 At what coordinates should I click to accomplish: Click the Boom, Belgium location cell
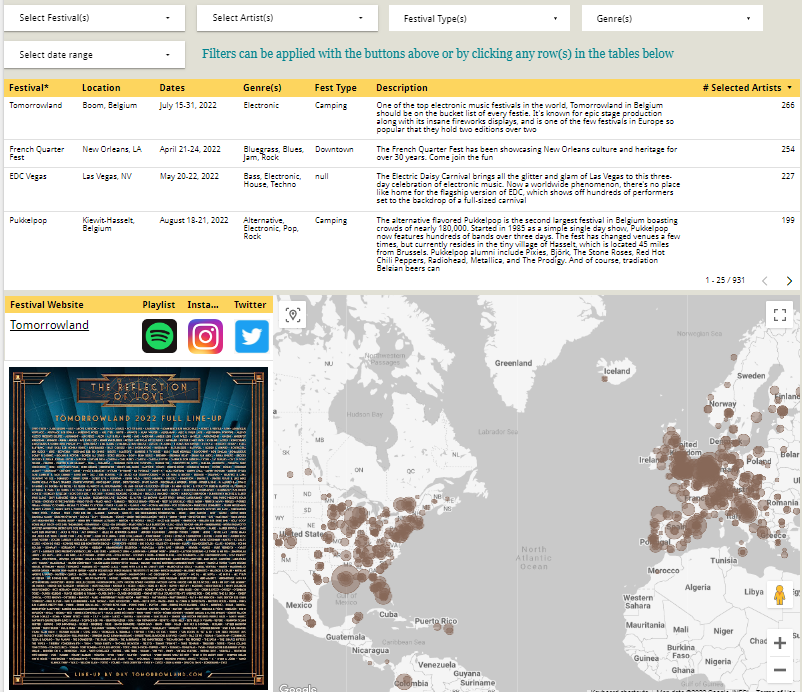109,105
